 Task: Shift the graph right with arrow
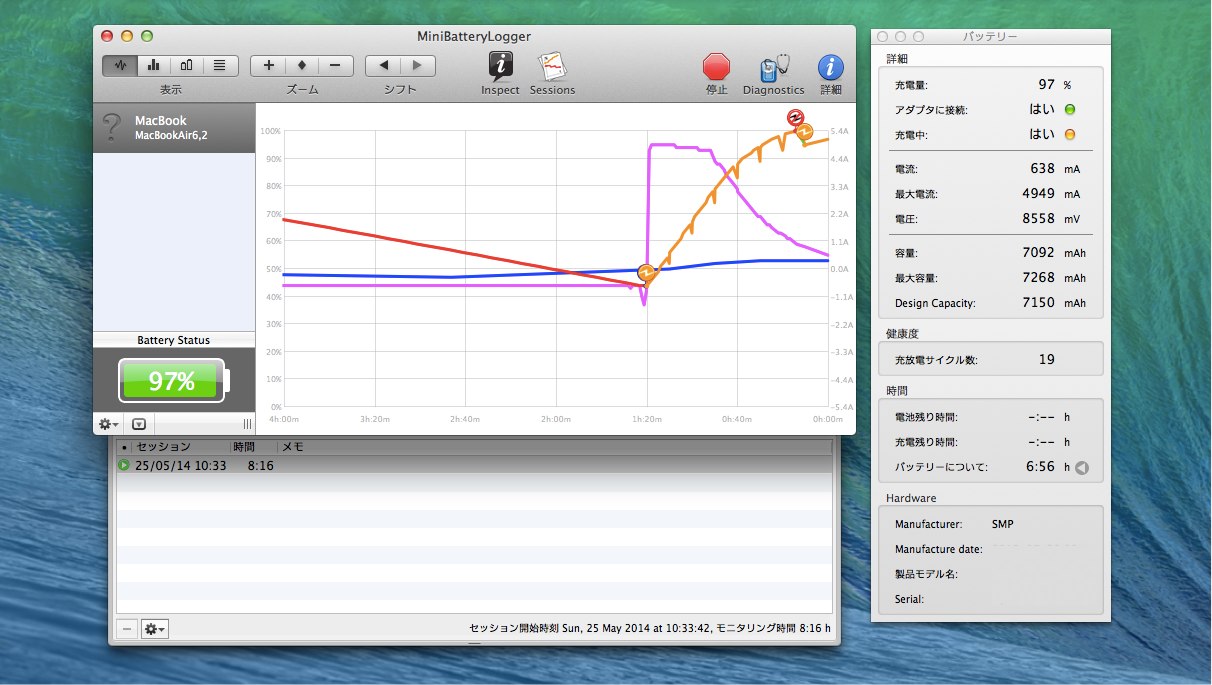point(418,65)
